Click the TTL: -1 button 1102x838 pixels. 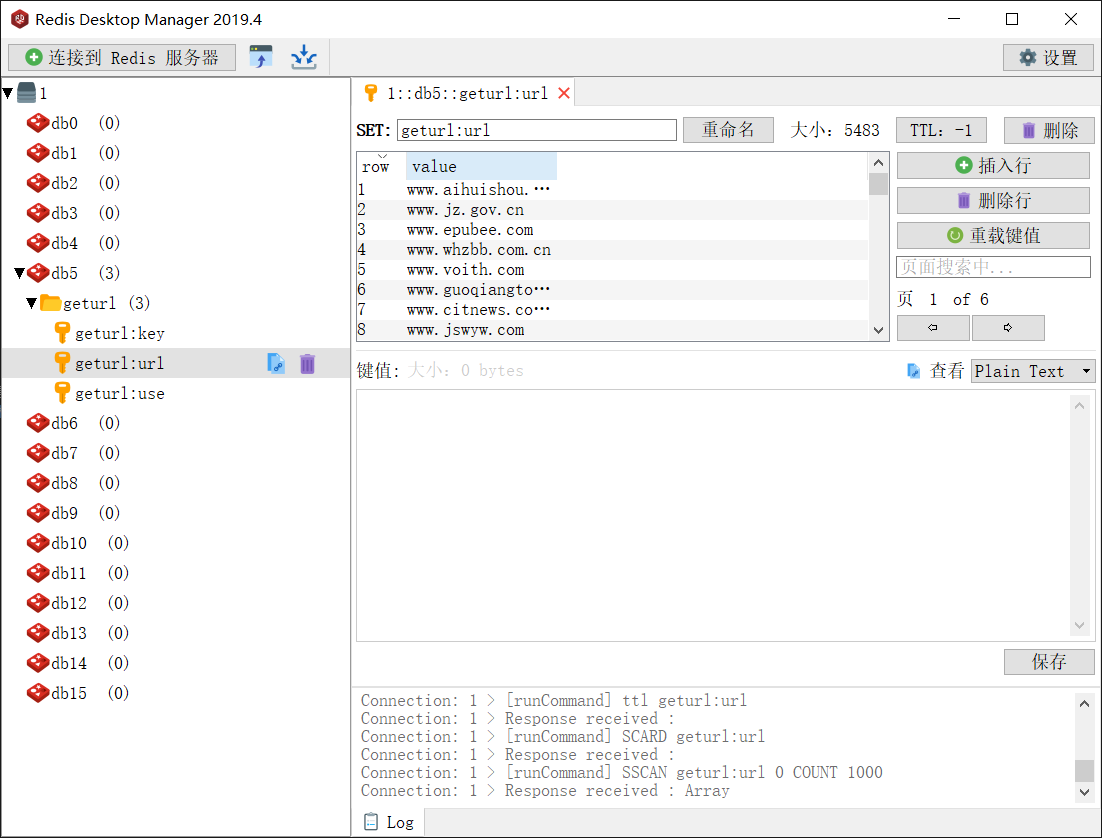pos(941,130)
